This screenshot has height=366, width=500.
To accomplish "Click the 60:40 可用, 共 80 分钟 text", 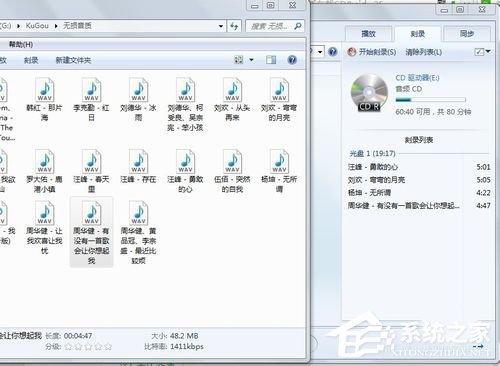I will pyautogui.click(x=433, y=112).
